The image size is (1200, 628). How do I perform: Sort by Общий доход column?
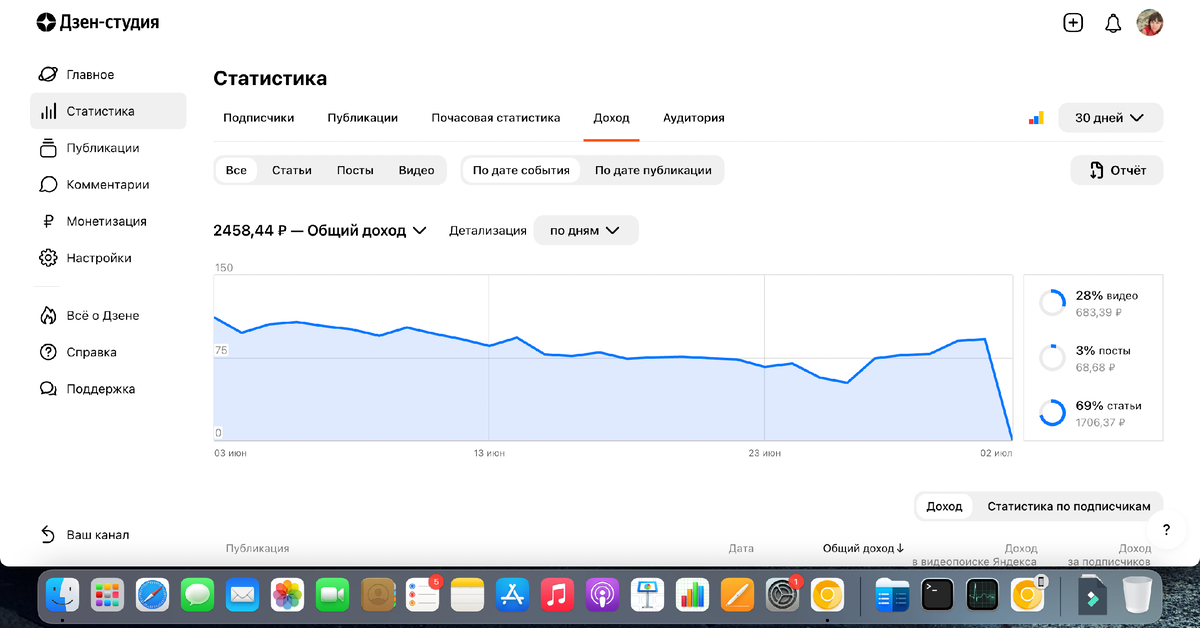pos(863,548)
